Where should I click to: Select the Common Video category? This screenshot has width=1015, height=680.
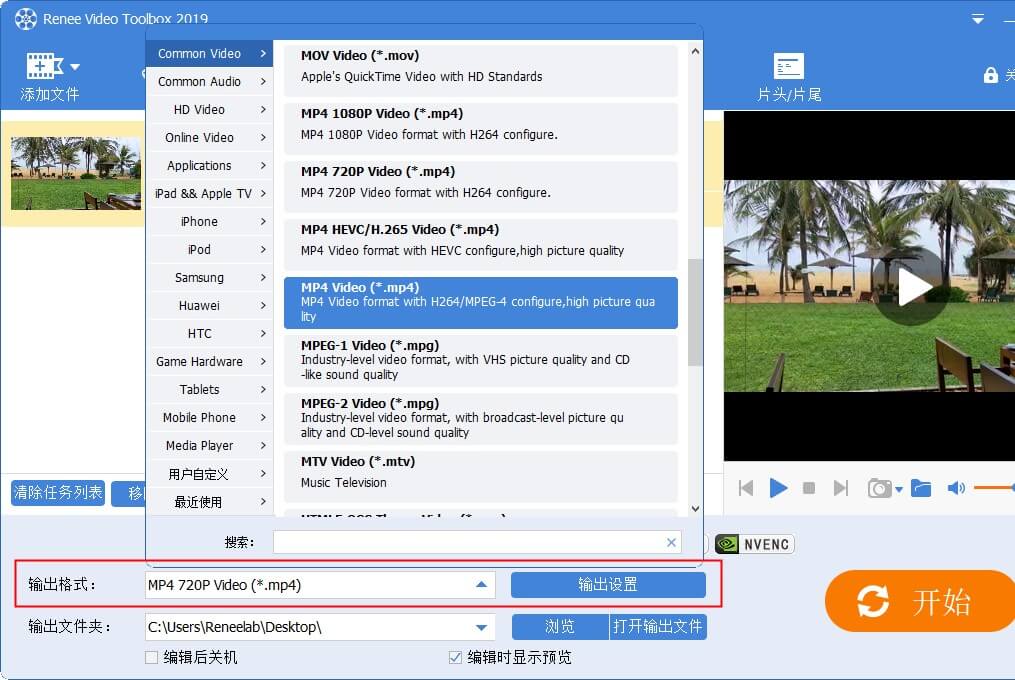tap(210, 54)
